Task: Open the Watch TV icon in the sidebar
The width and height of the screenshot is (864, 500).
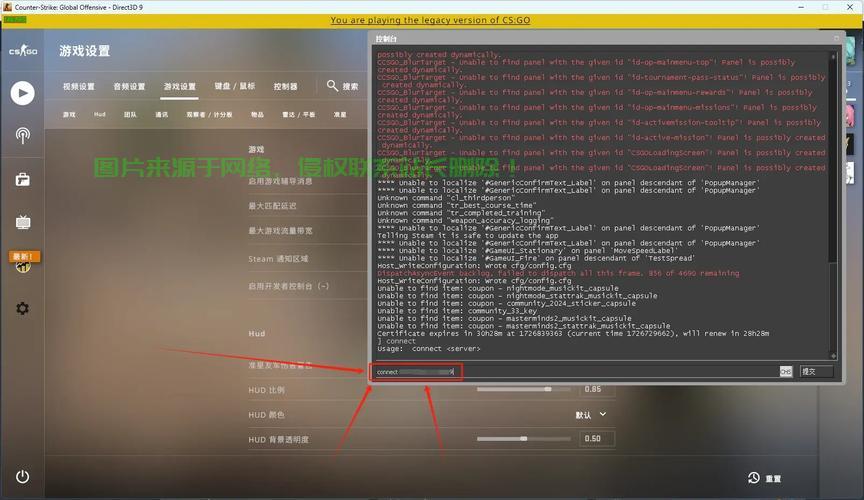Action: (x=23, y=222)
